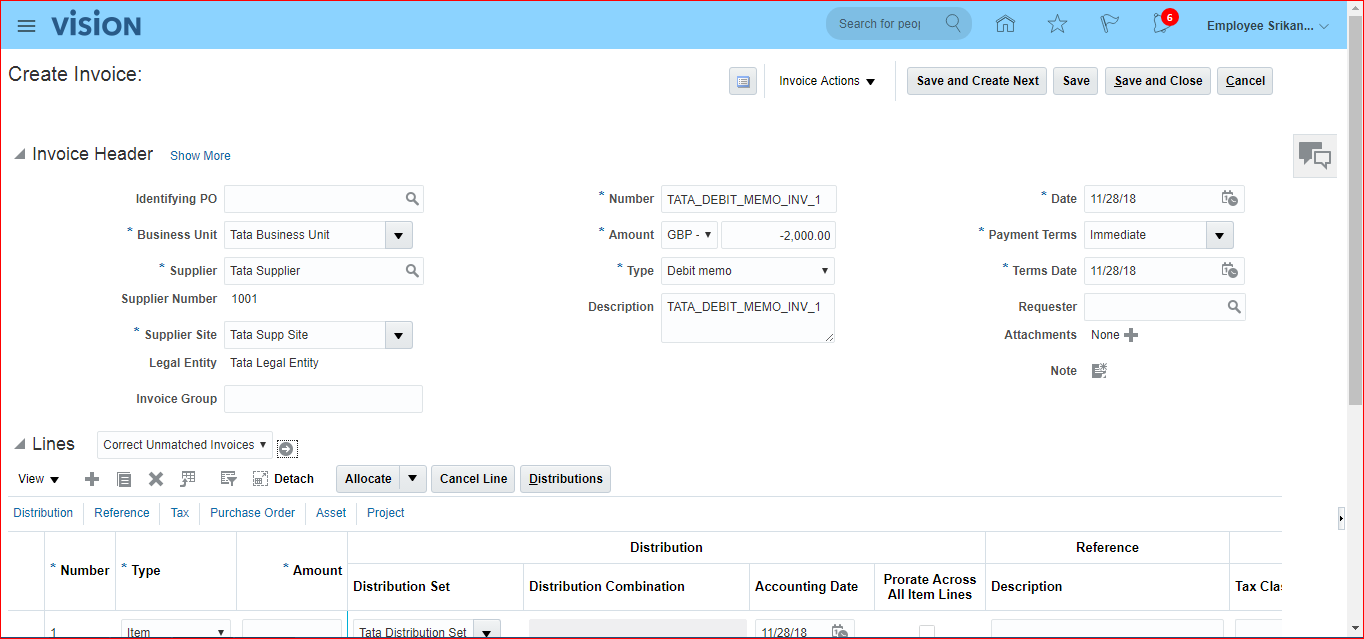1364x639 pixels.
Task: Open the Note edit icon
Action: [x=1099, y=371]
